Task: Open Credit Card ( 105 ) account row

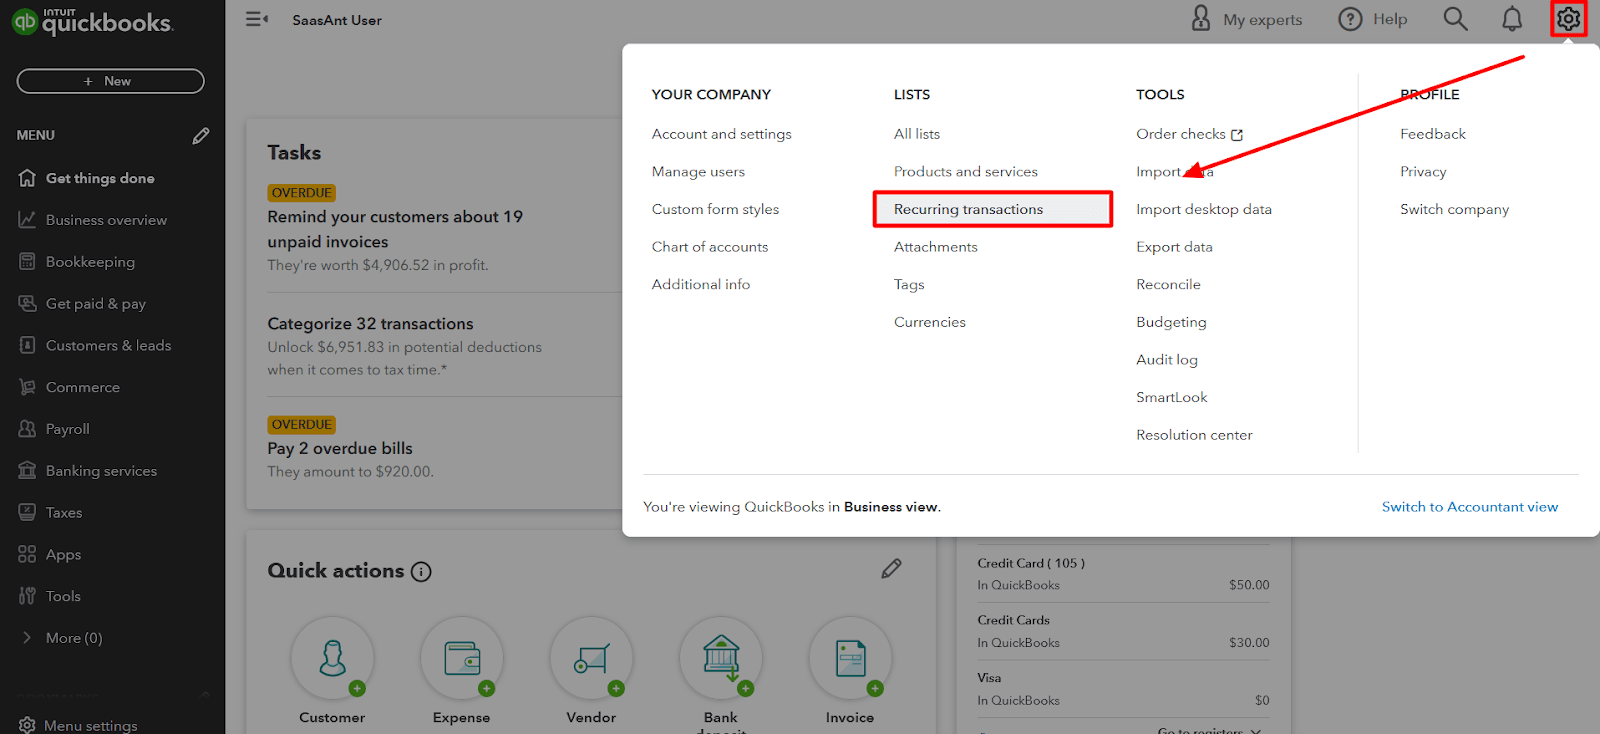Action: coord(1123,574)
